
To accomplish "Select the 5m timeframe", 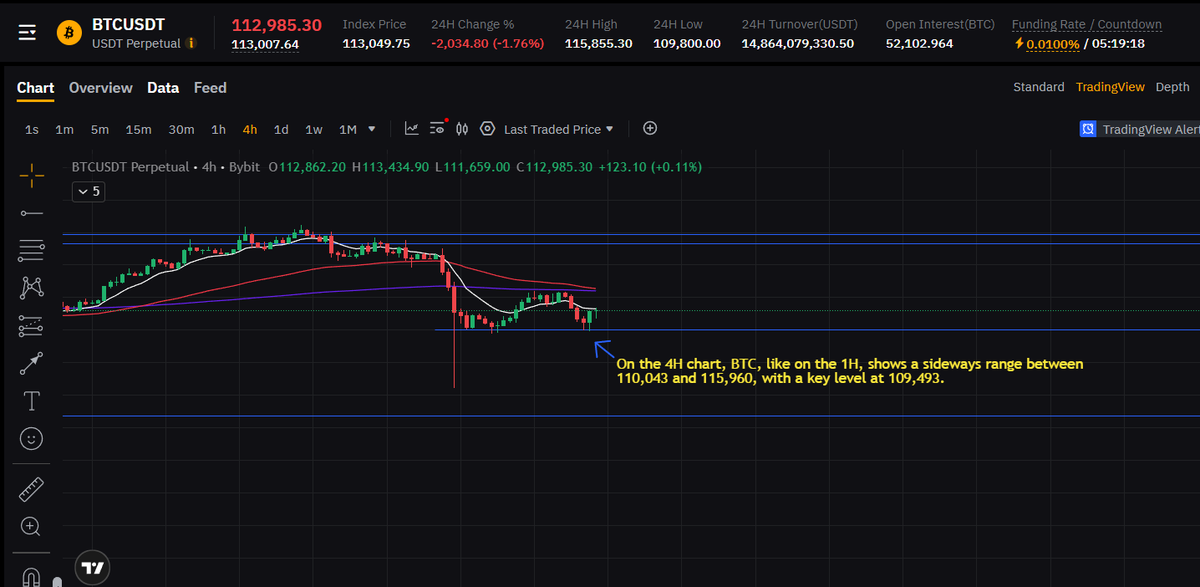I will click(x=99, y=129).
